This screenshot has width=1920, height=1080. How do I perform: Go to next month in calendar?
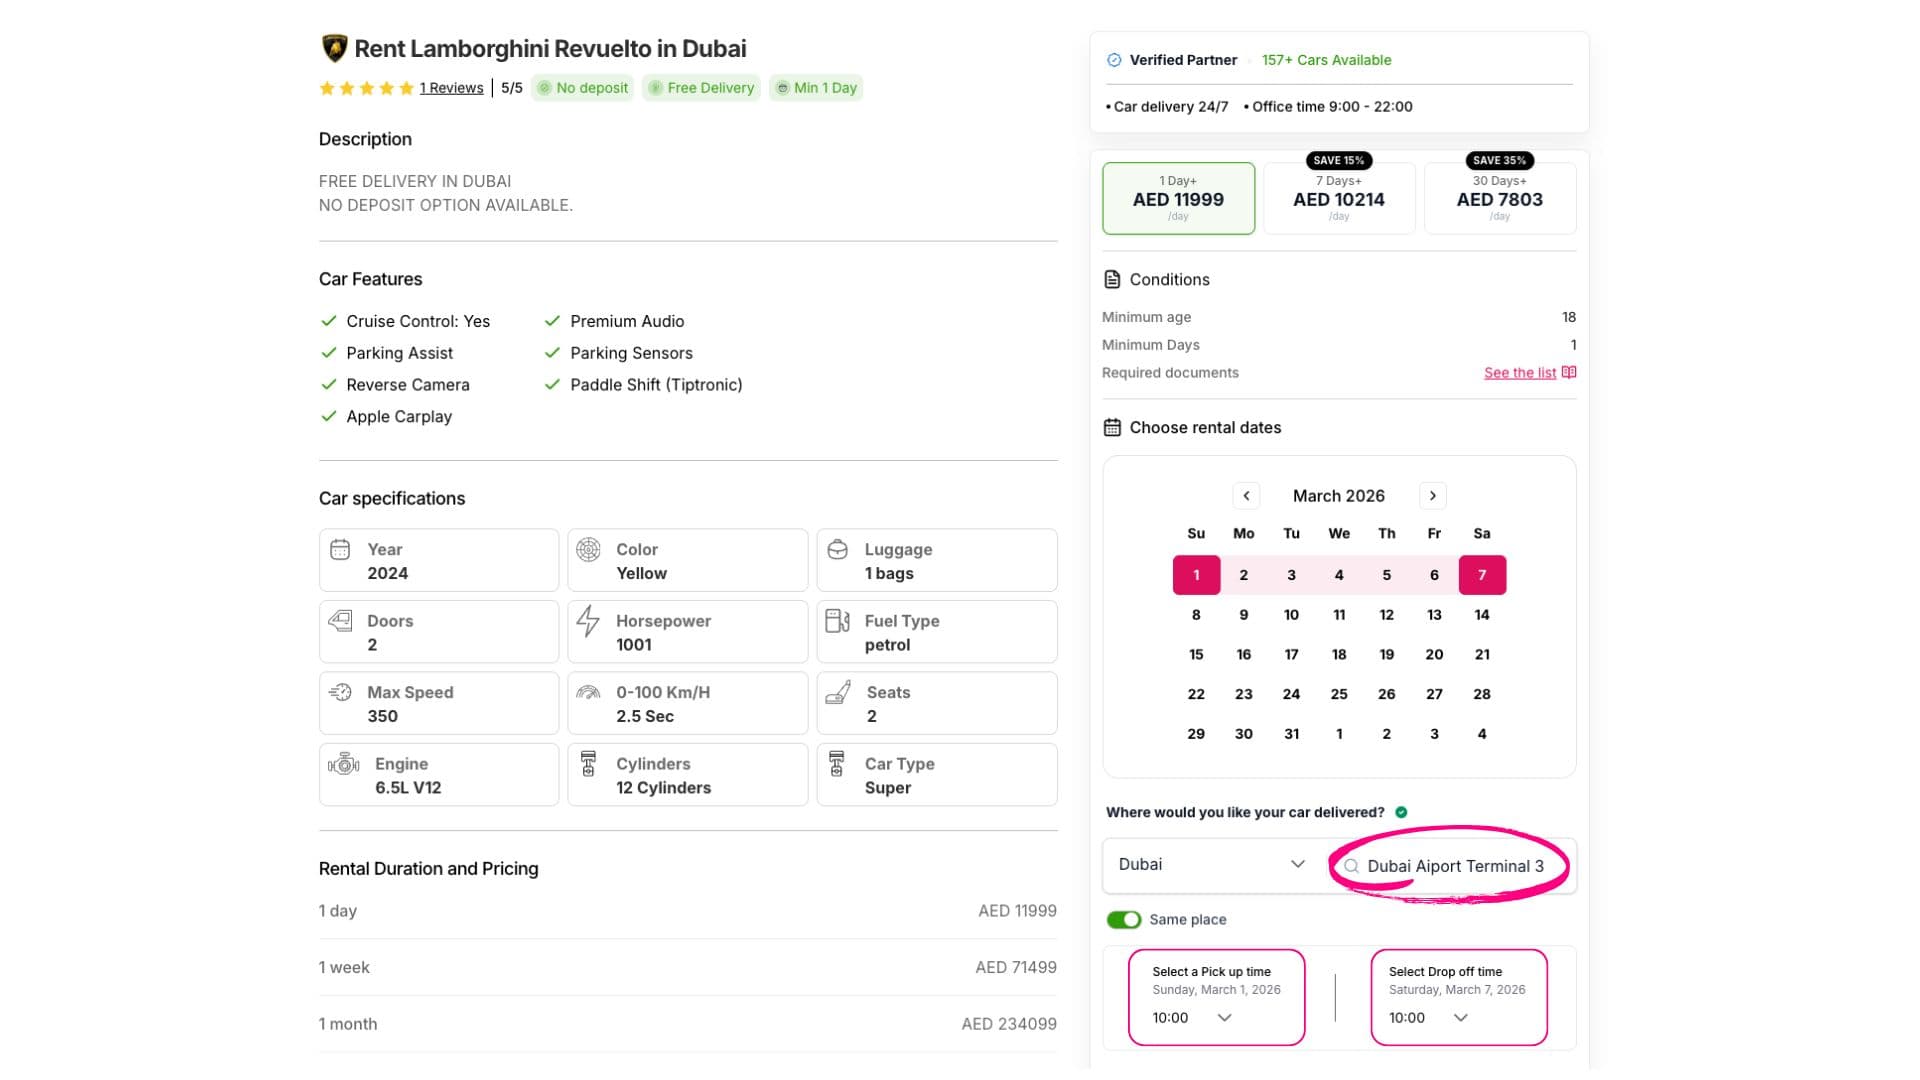click(x=1432, y=496)
